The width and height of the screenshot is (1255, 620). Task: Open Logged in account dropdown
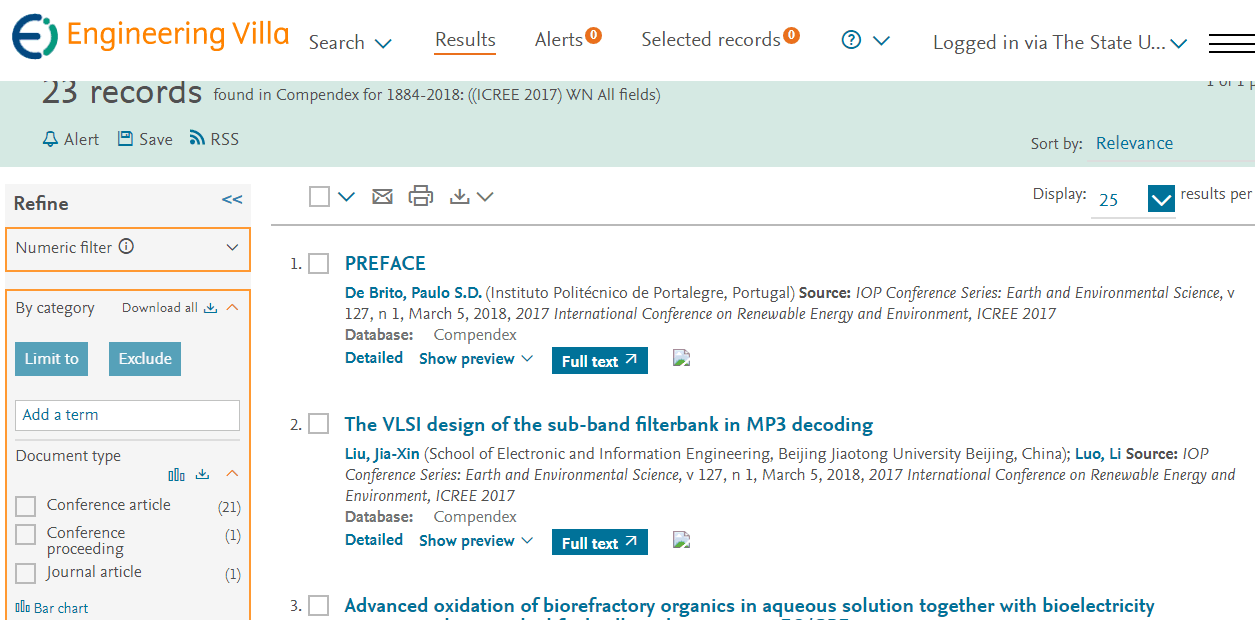click(x=1060, y=43)
